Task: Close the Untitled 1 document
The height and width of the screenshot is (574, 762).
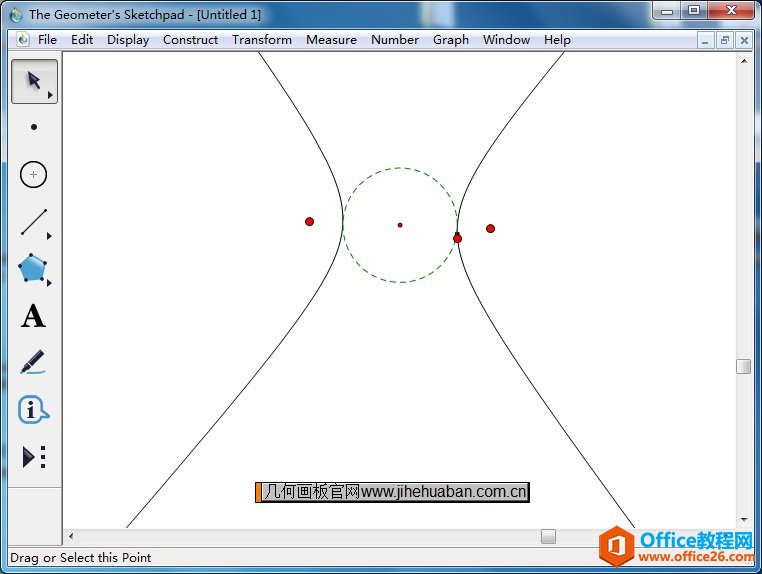Action: [744, 40]
